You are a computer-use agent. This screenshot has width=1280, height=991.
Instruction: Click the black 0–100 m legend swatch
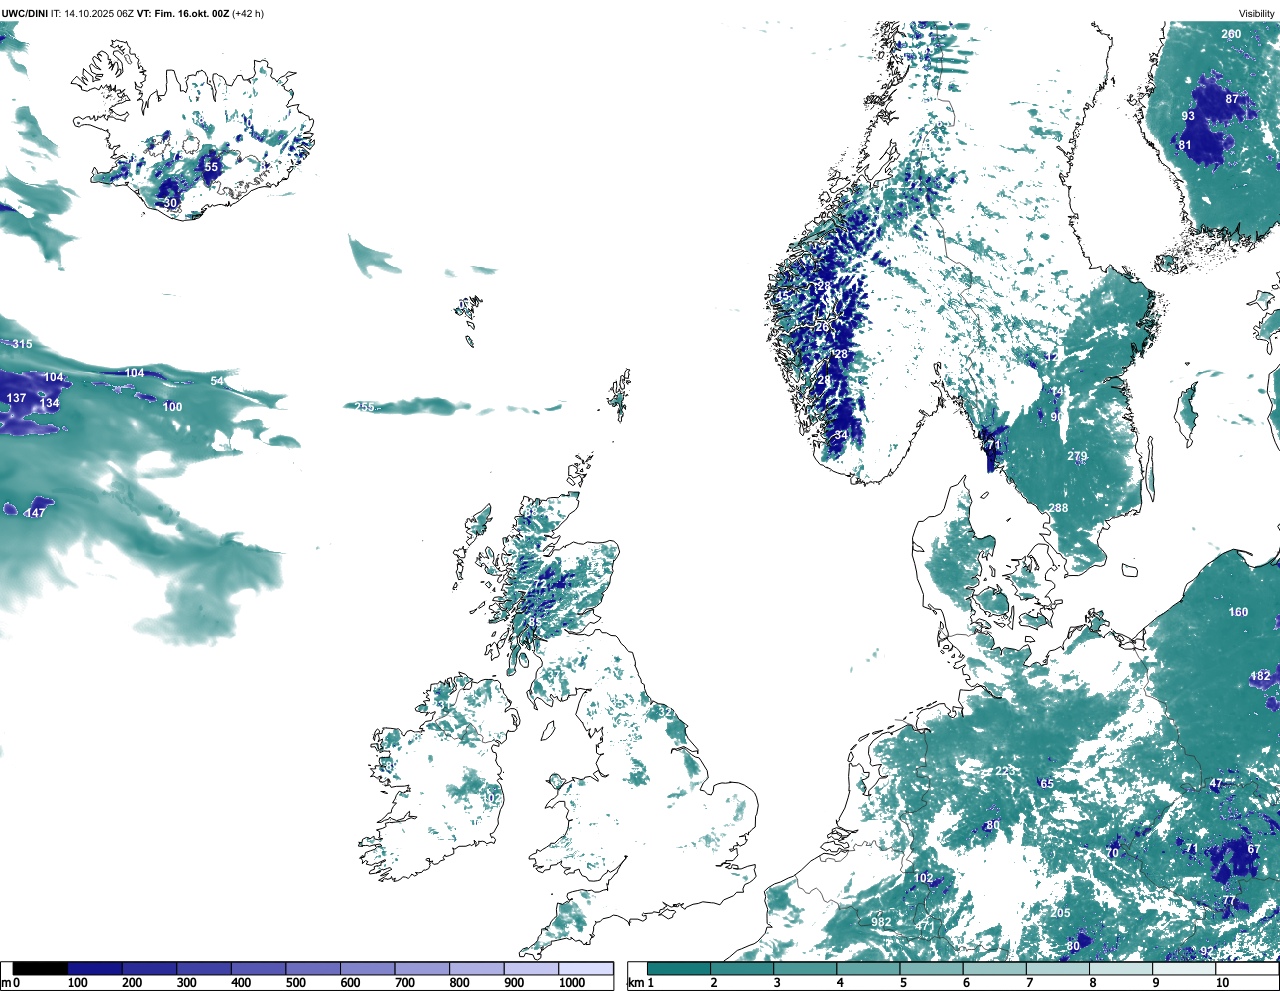40,968
